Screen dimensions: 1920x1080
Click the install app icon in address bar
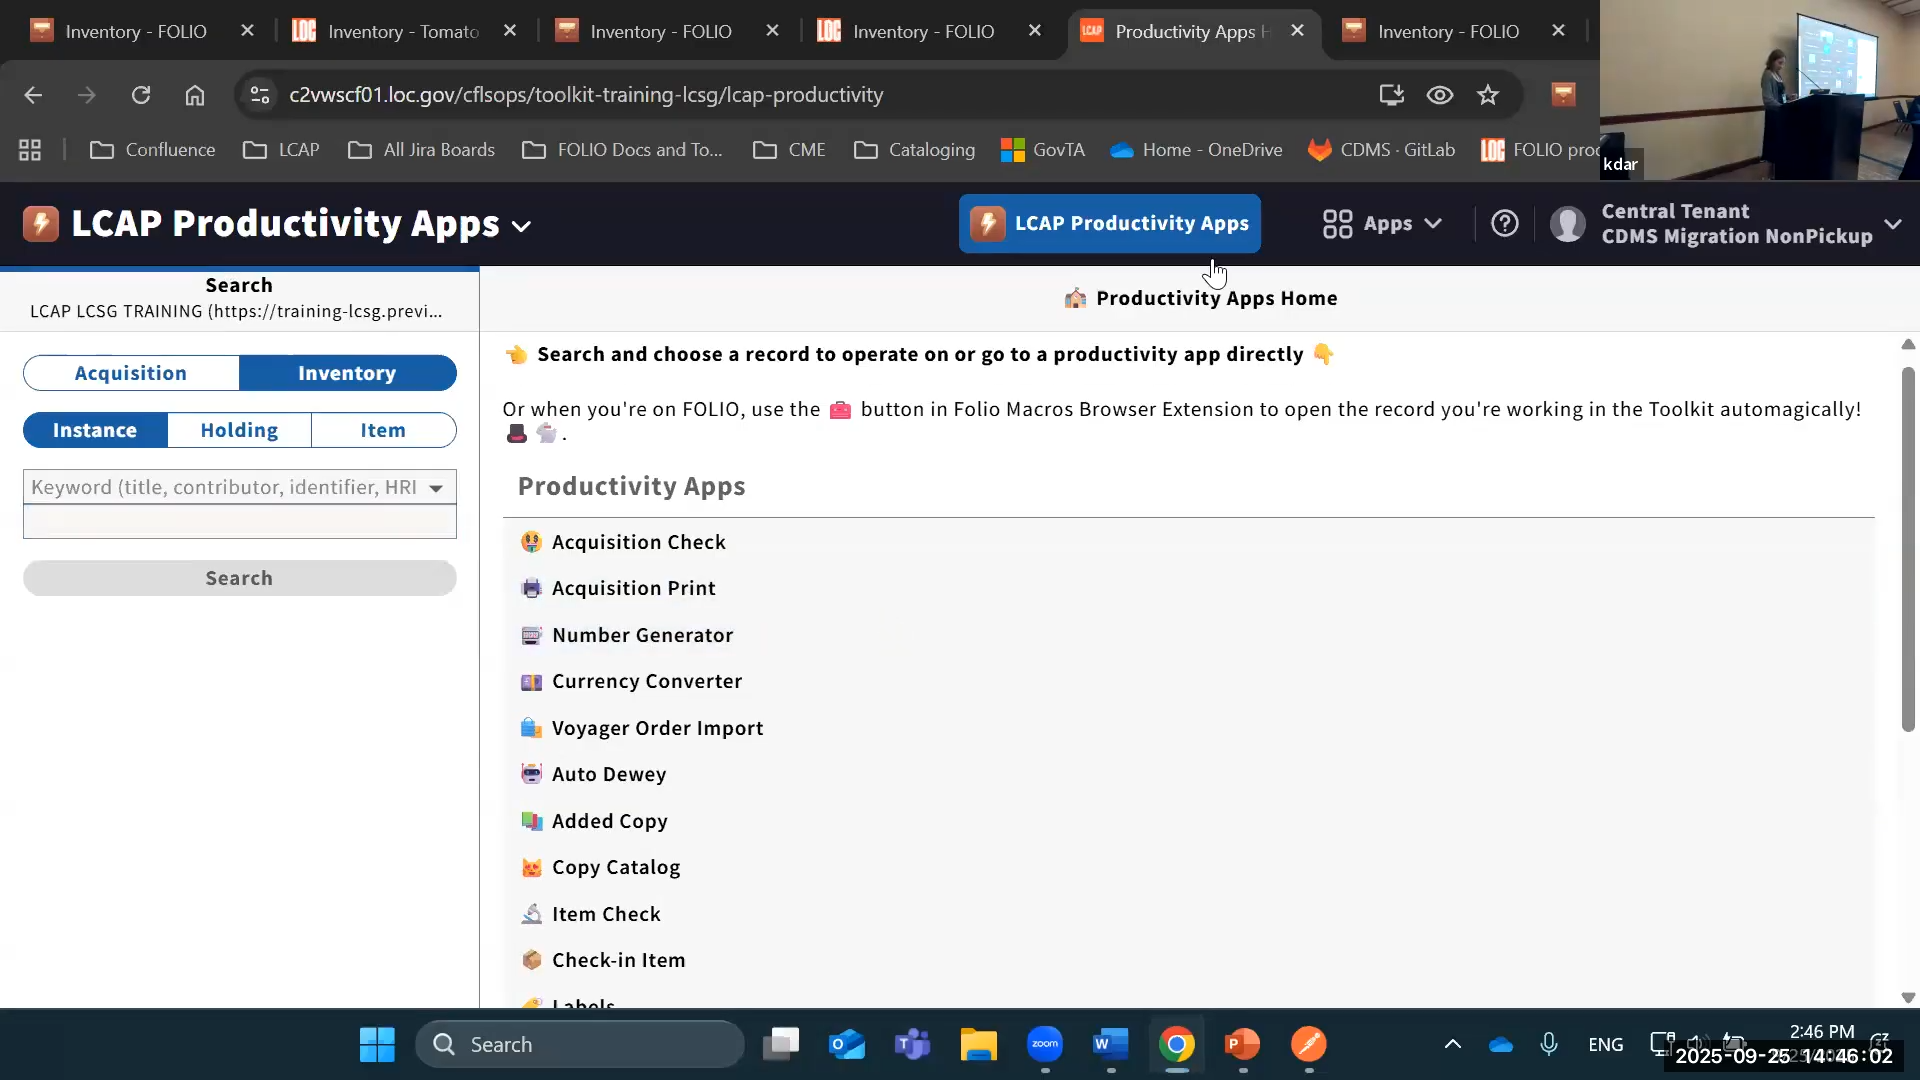pos(1391,95)
